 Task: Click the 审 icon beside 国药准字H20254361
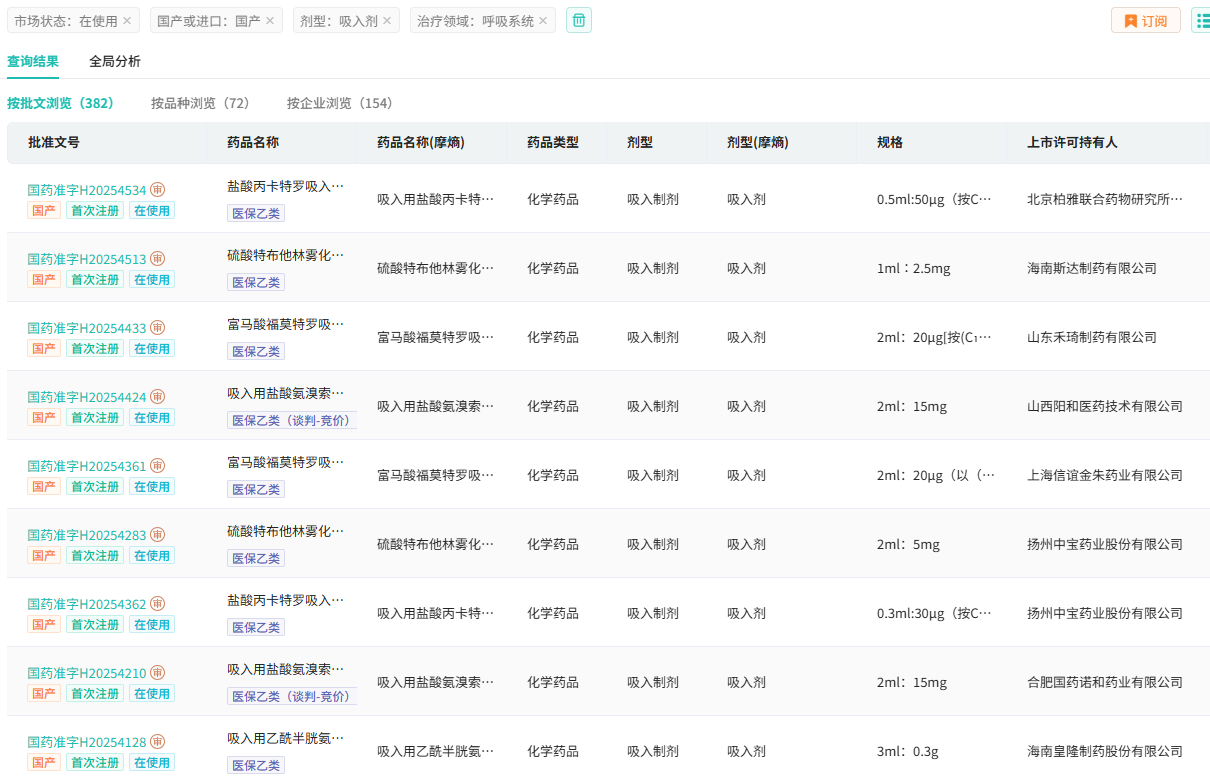[158, 466]
